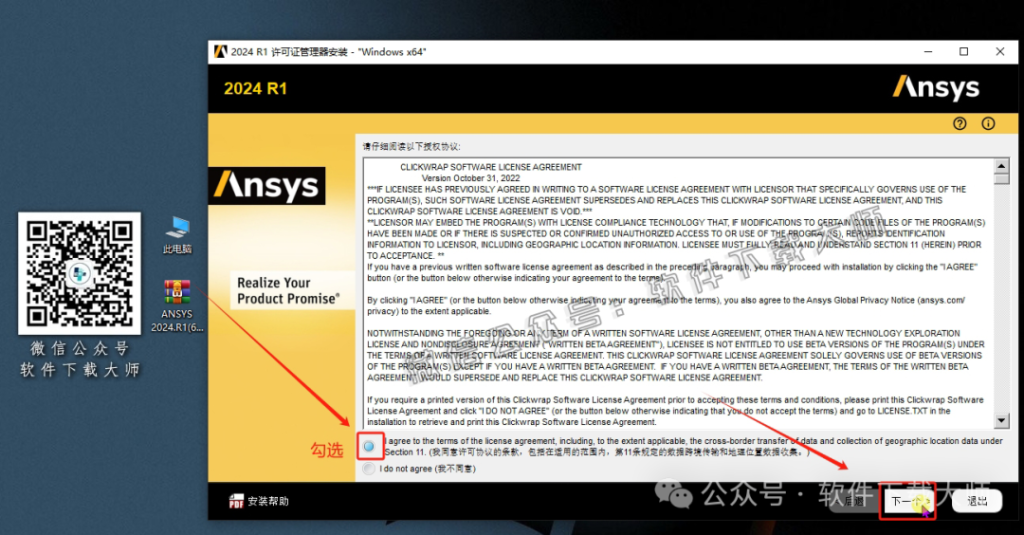Click the 安装帮助 help link
This screenshot has width=1024, height=535.
pos(268,501)
